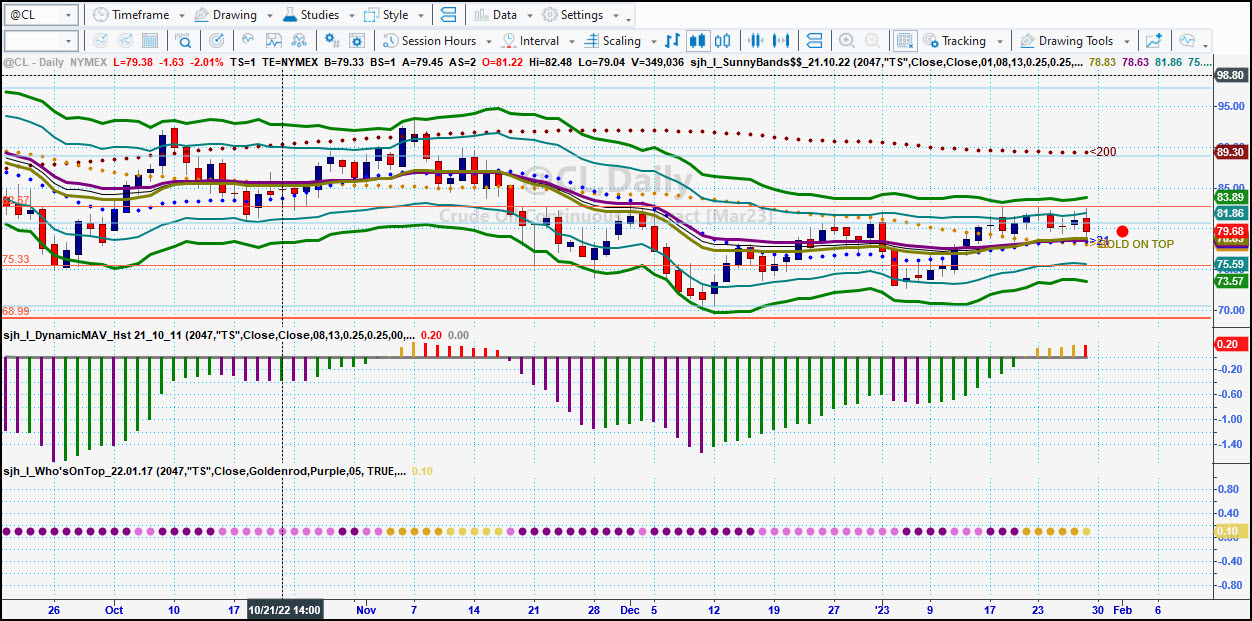Click the stacked-panes icon right of Style
1252x621 pixels.
[x=447, y=15]
